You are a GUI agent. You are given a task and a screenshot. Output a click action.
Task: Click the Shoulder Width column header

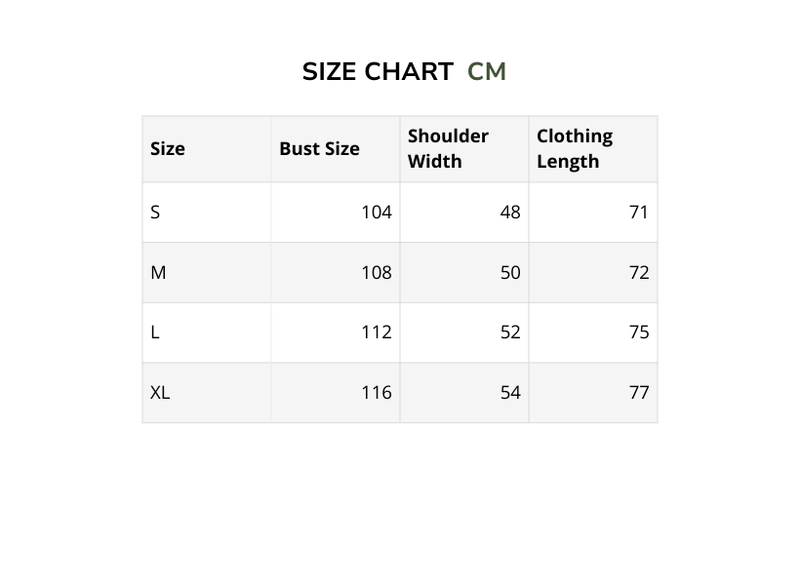coord(448,148)
